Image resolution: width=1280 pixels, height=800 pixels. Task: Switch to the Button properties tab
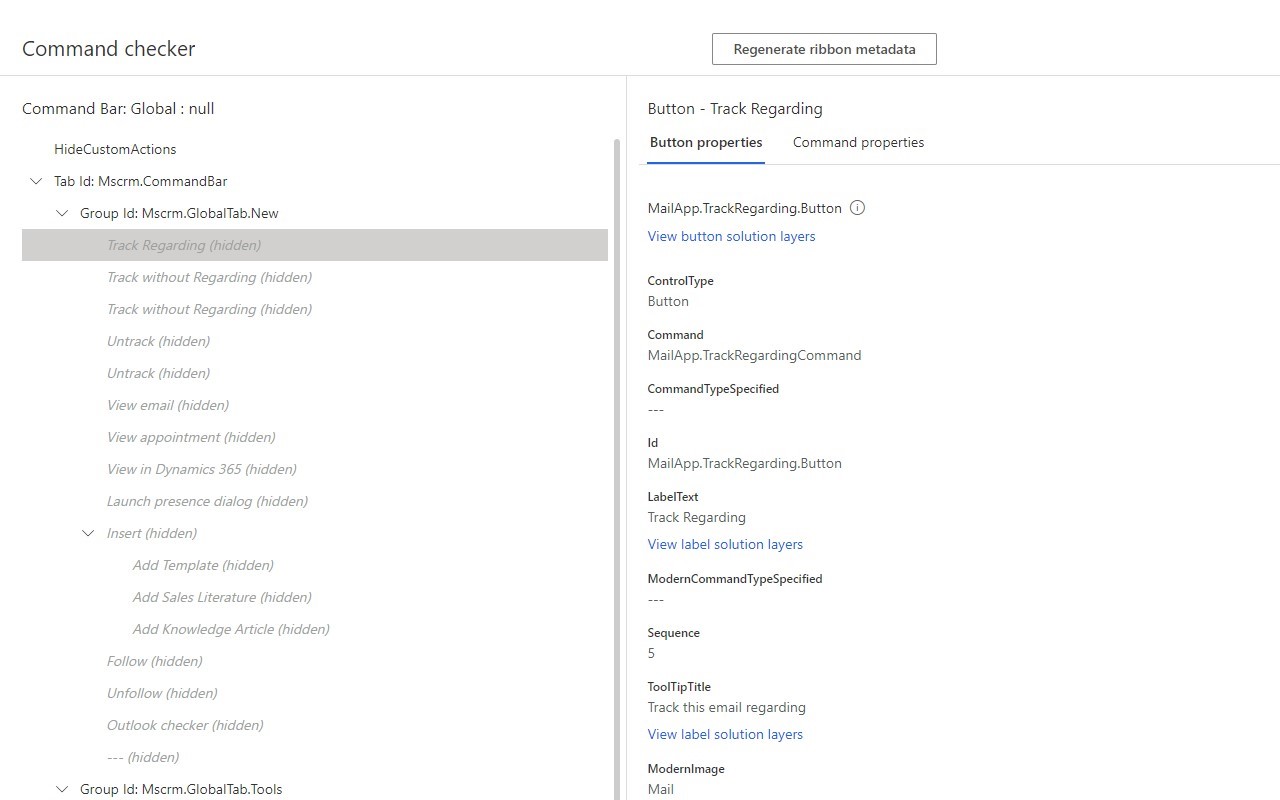[705, 142]
